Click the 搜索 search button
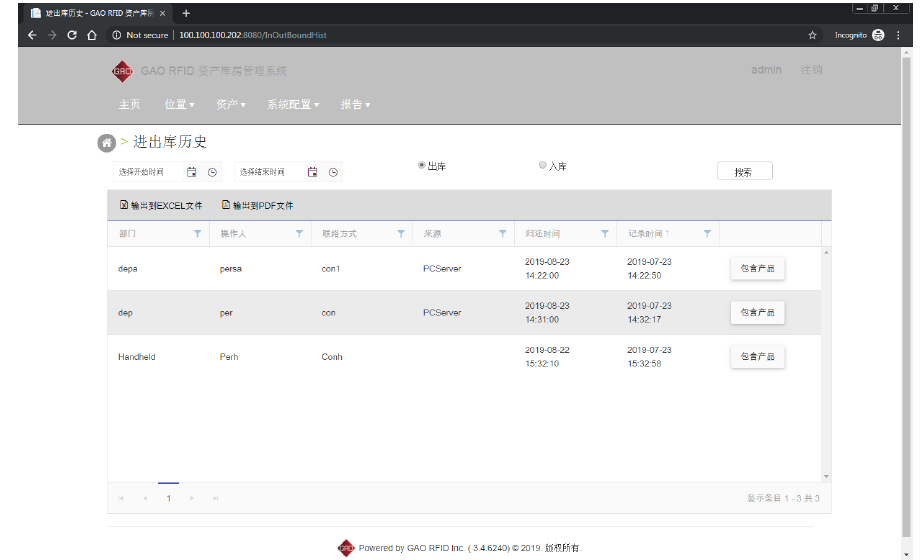The width and height of the screenshot is (921, 560). pos(744,171)
